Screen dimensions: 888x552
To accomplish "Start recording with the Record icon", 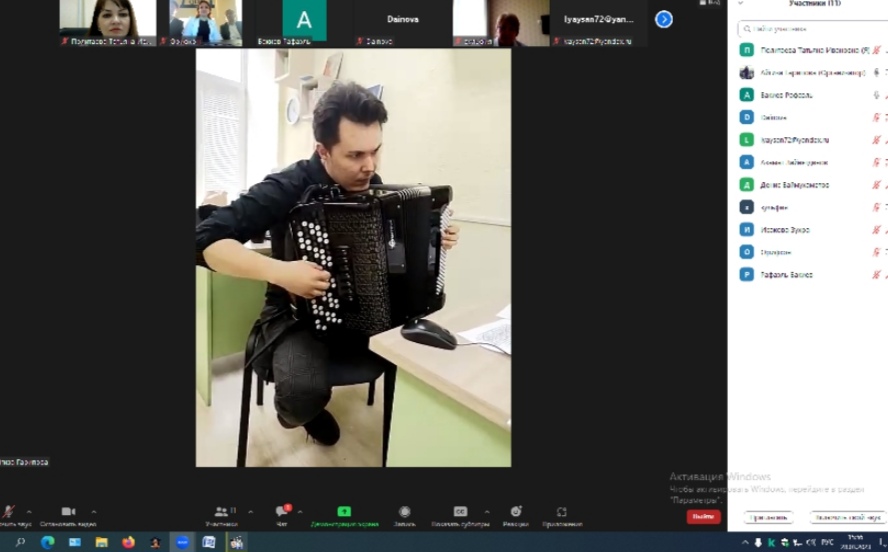I will click(x=404, y=511).
